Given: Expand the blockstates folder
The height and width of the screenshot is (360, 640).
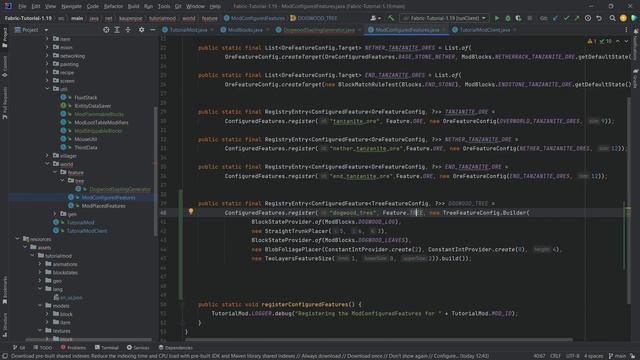Looking at the screenshot, I should (x=40, y=272).
